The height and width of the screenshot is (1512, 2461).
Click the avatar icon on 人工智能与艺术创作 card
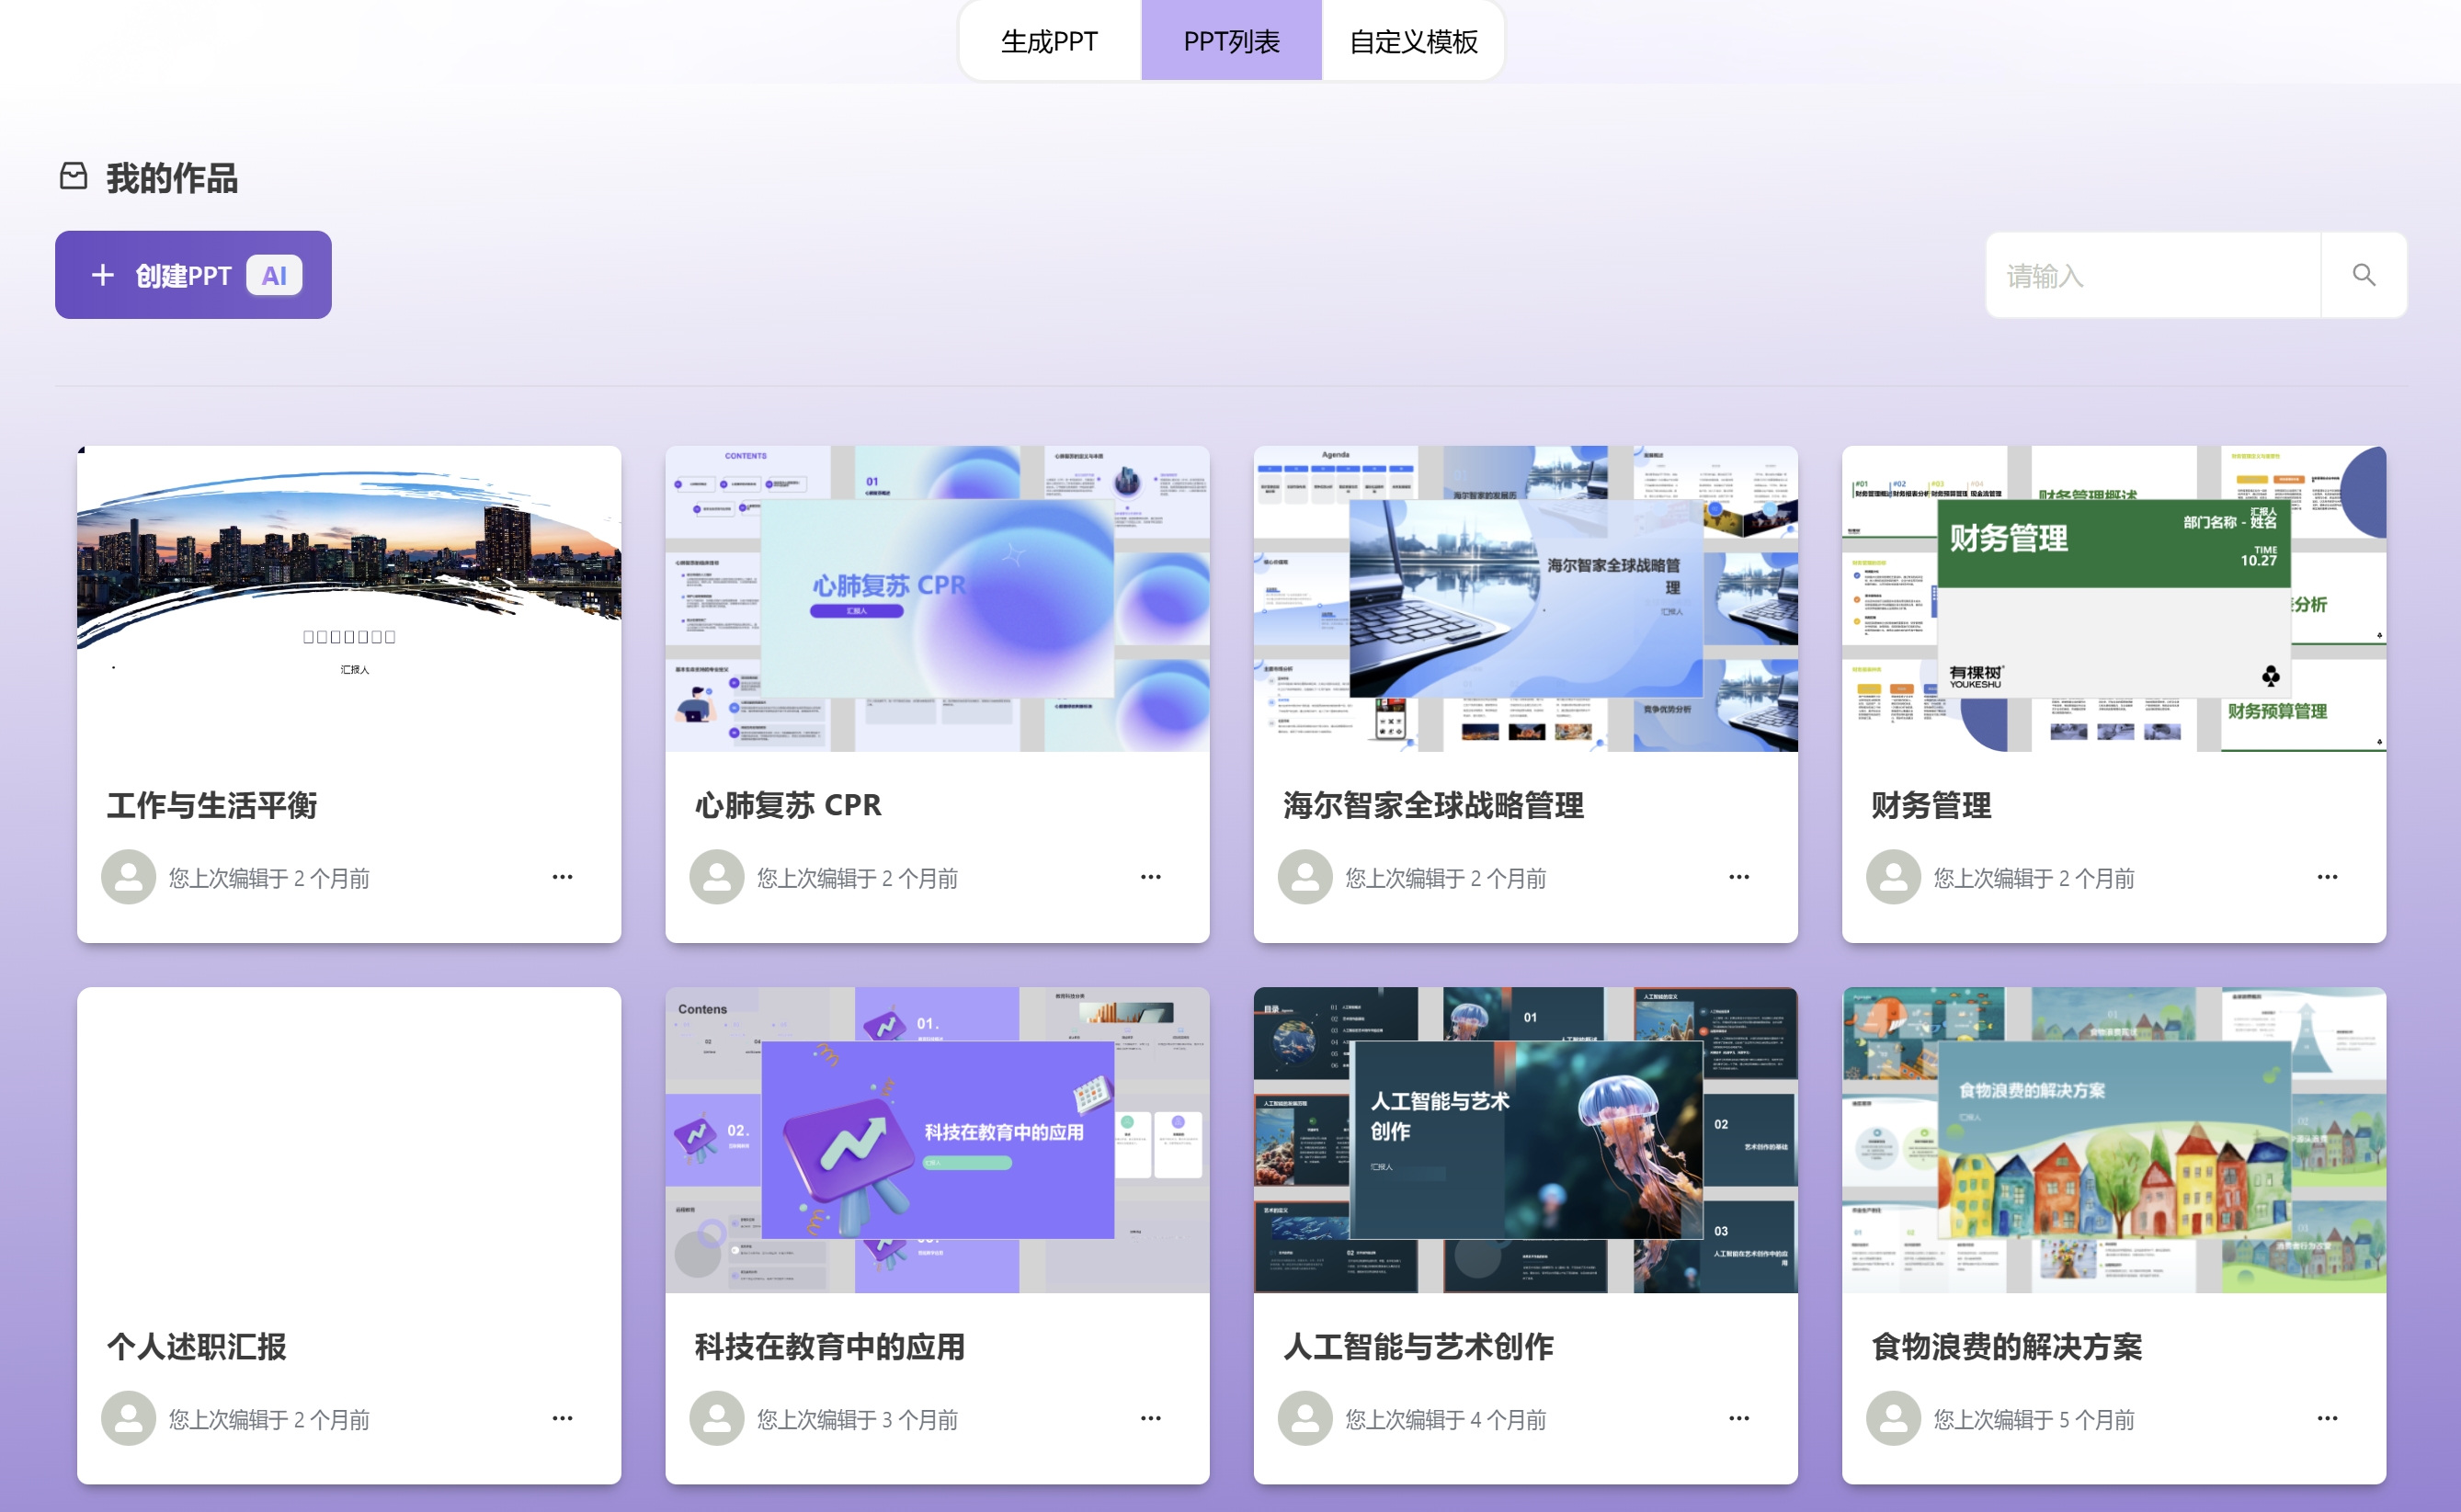(x=1305, y=1418)
